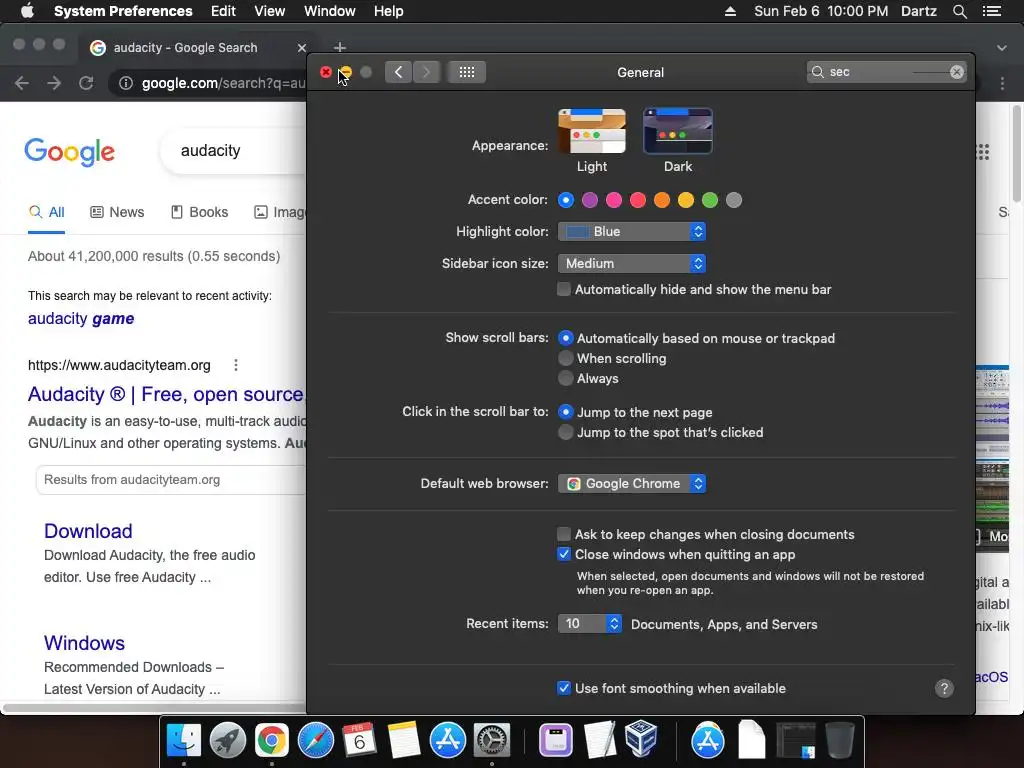Viewport: 1024px width, 768px height.
Task: Expand Chrome tab search chevron
Action: coord(1002,48)
